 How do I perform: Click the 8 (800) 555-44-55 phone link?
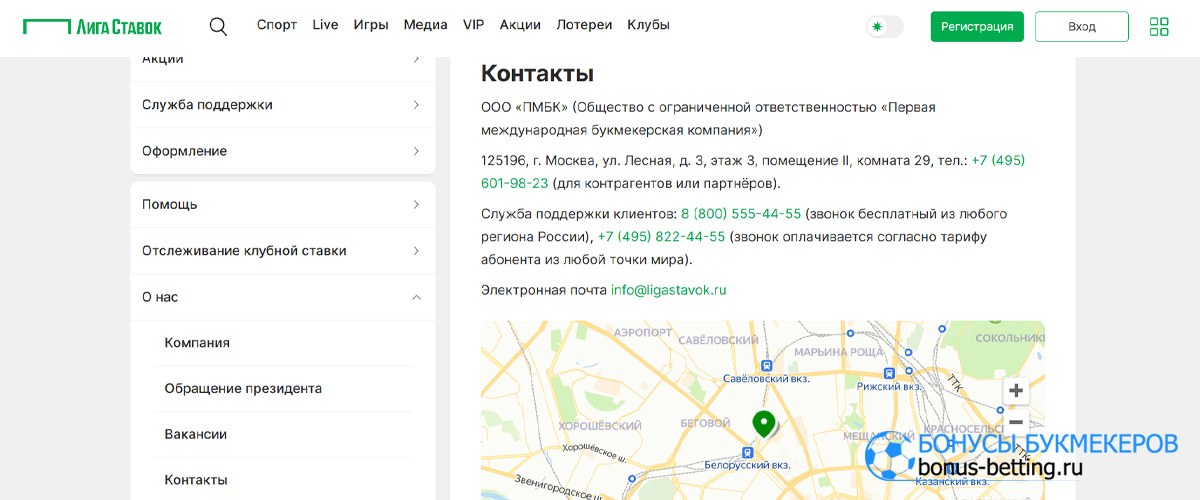point(741,214)
